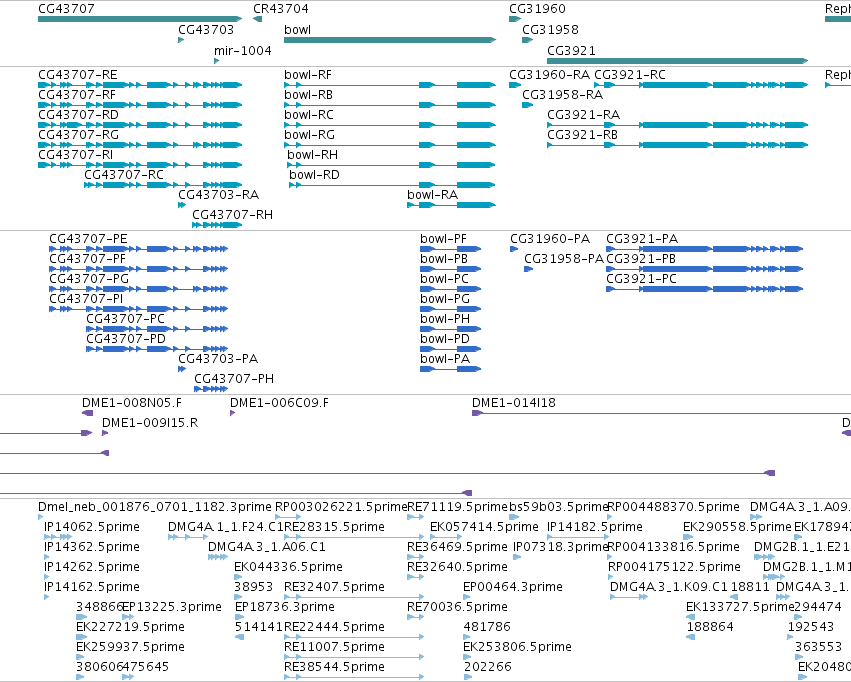This screenshot has width=851, height=682.
Task: Click clone DME1-008N05.F label
Action: [x=132, y=403]
